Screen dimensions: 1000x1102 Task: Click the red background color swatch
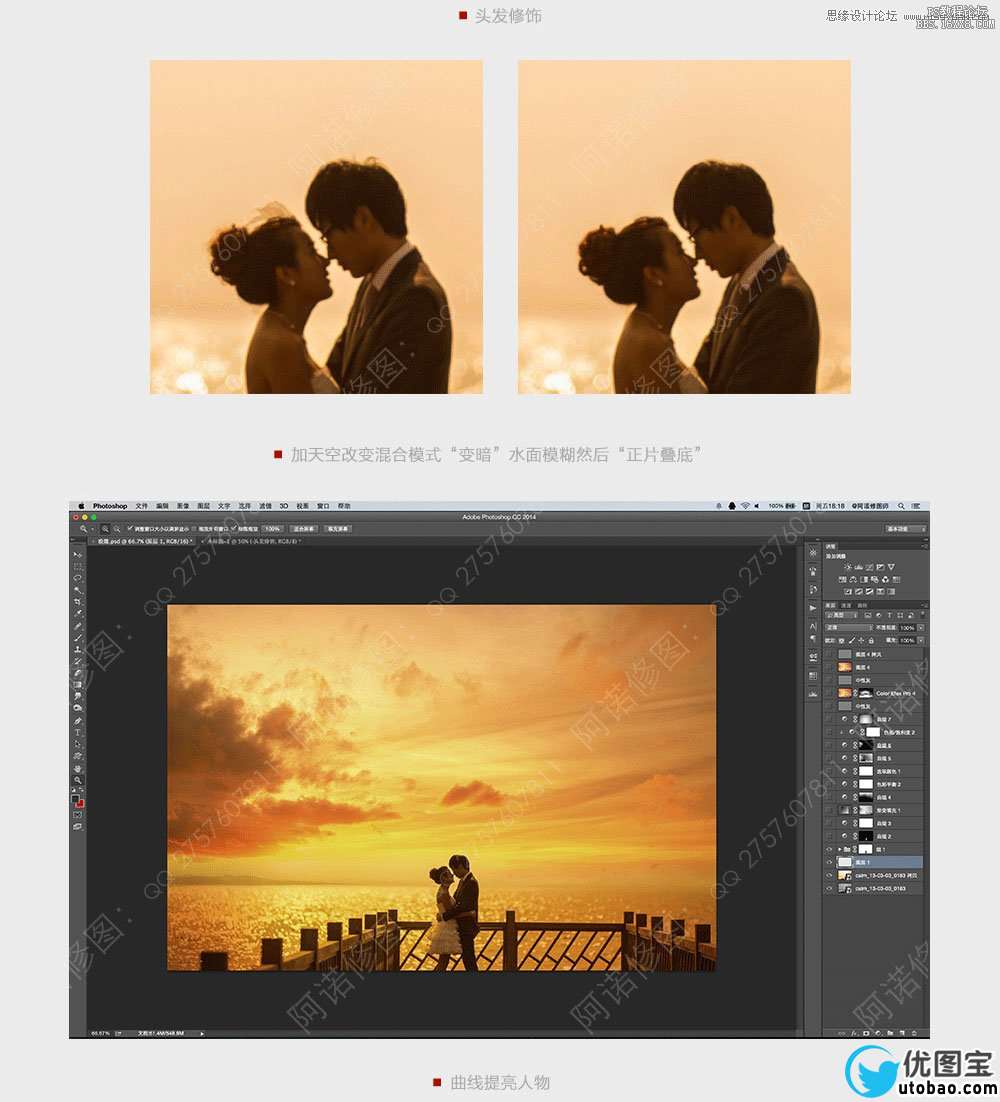point(81,805)
